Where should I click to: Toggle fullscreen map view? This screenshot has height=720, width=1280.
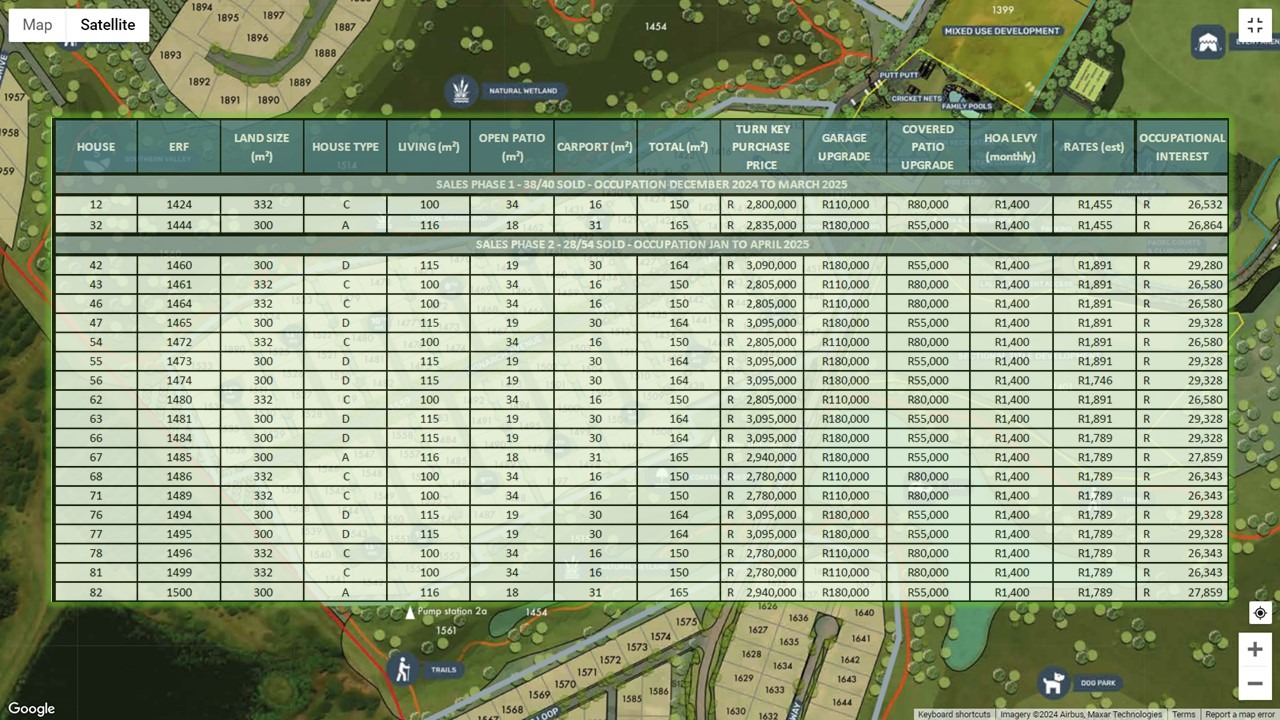[x=1254, y=26]
